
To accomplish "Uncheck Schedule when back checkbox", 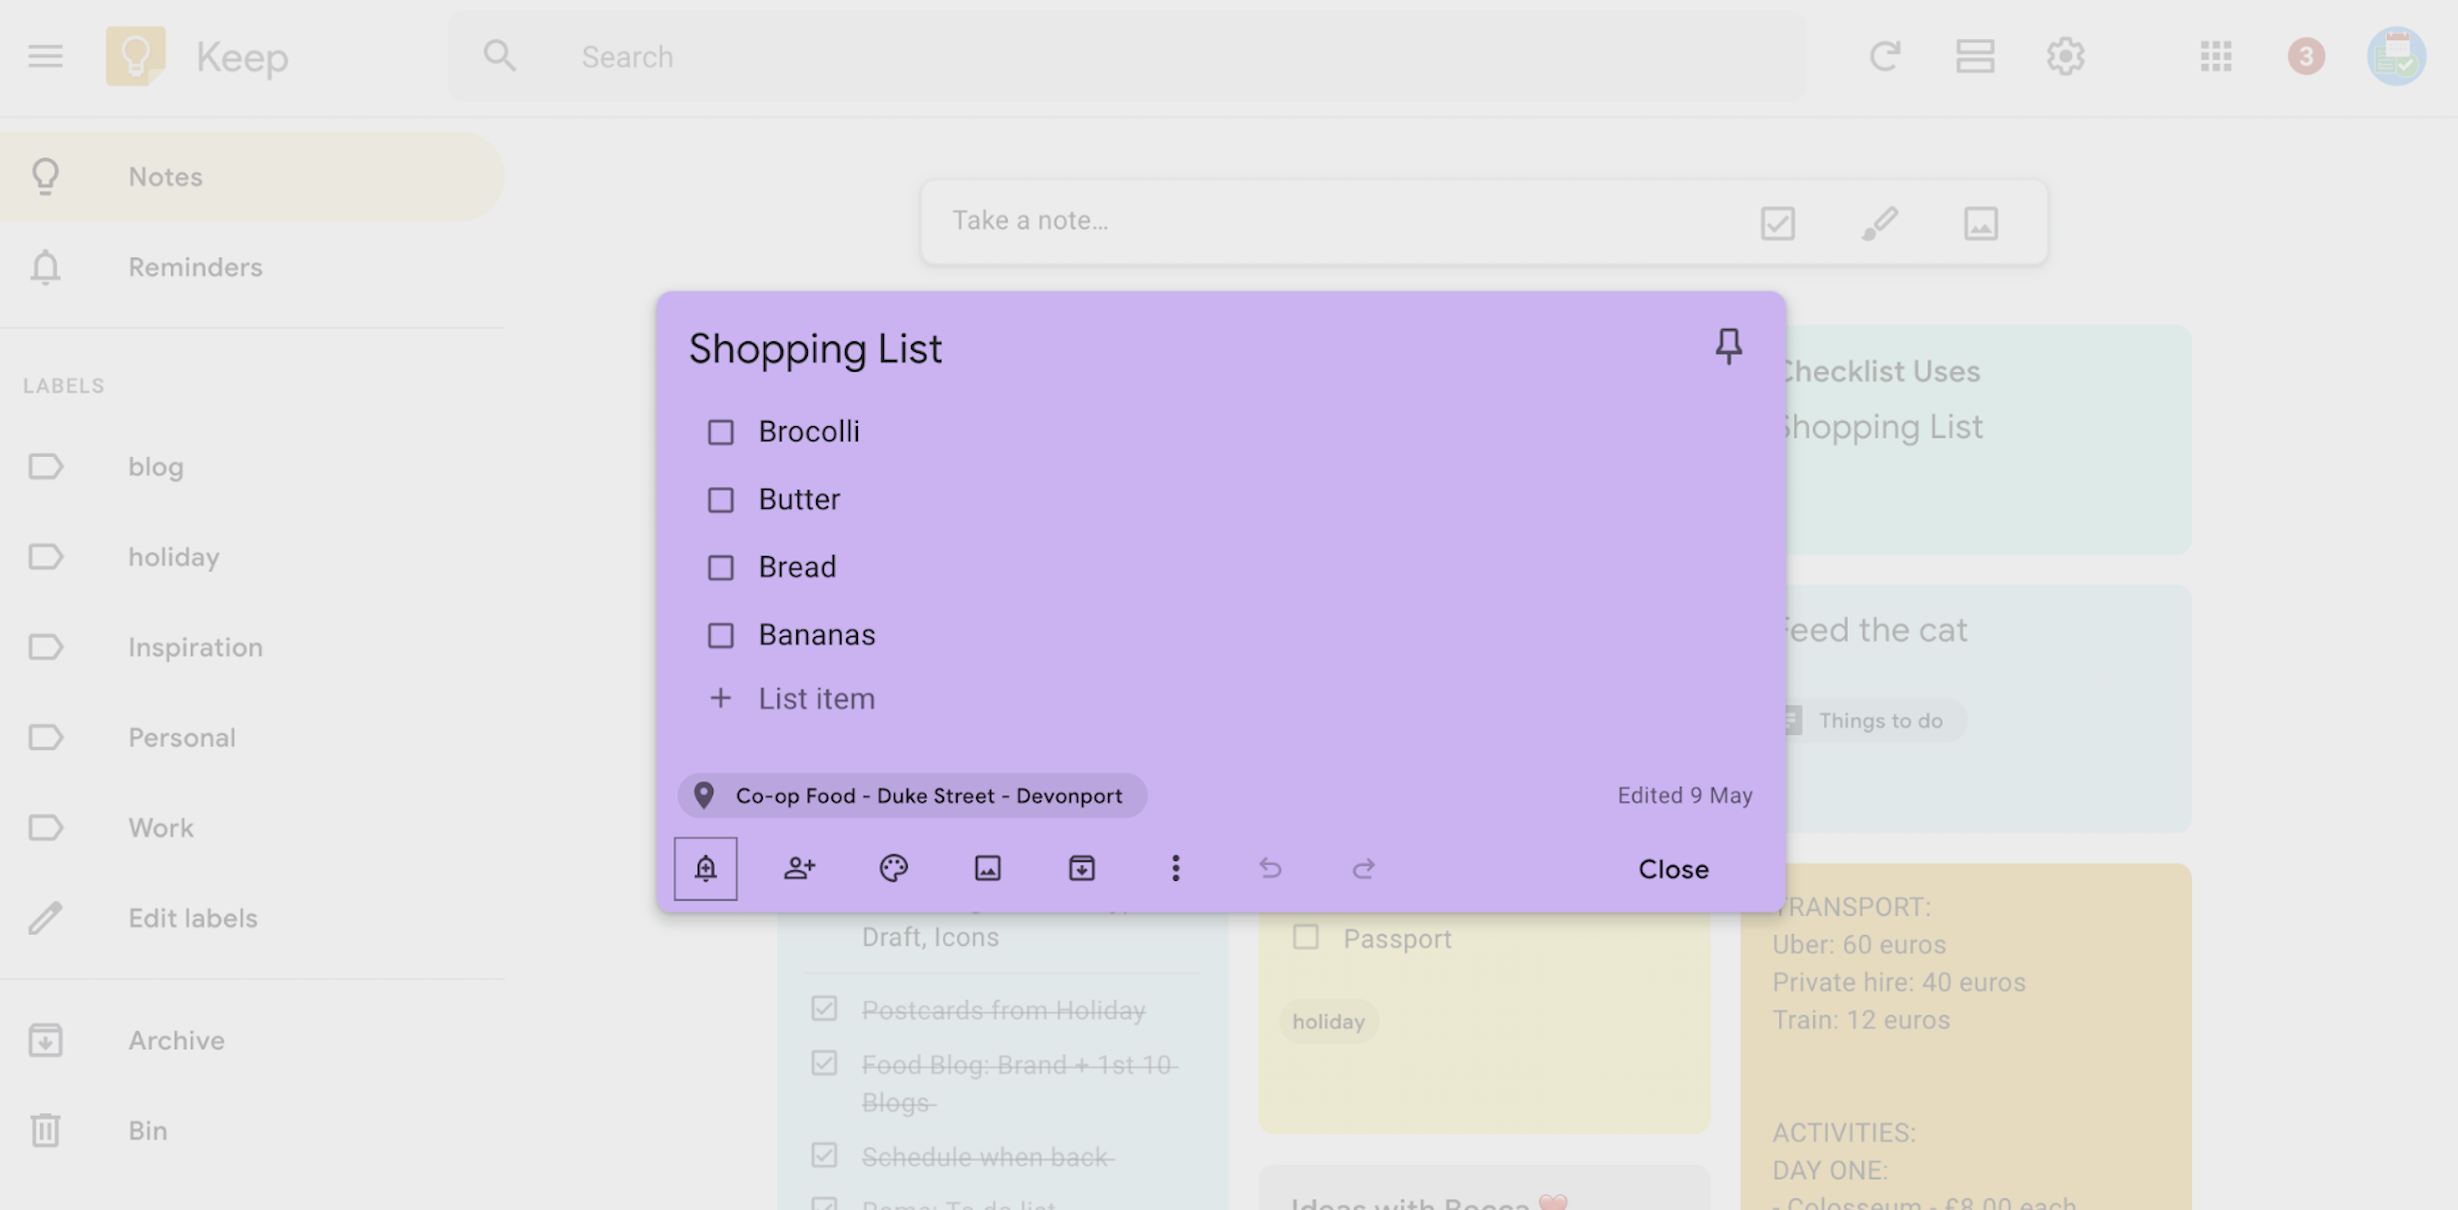I will (x=824, y=1155).
